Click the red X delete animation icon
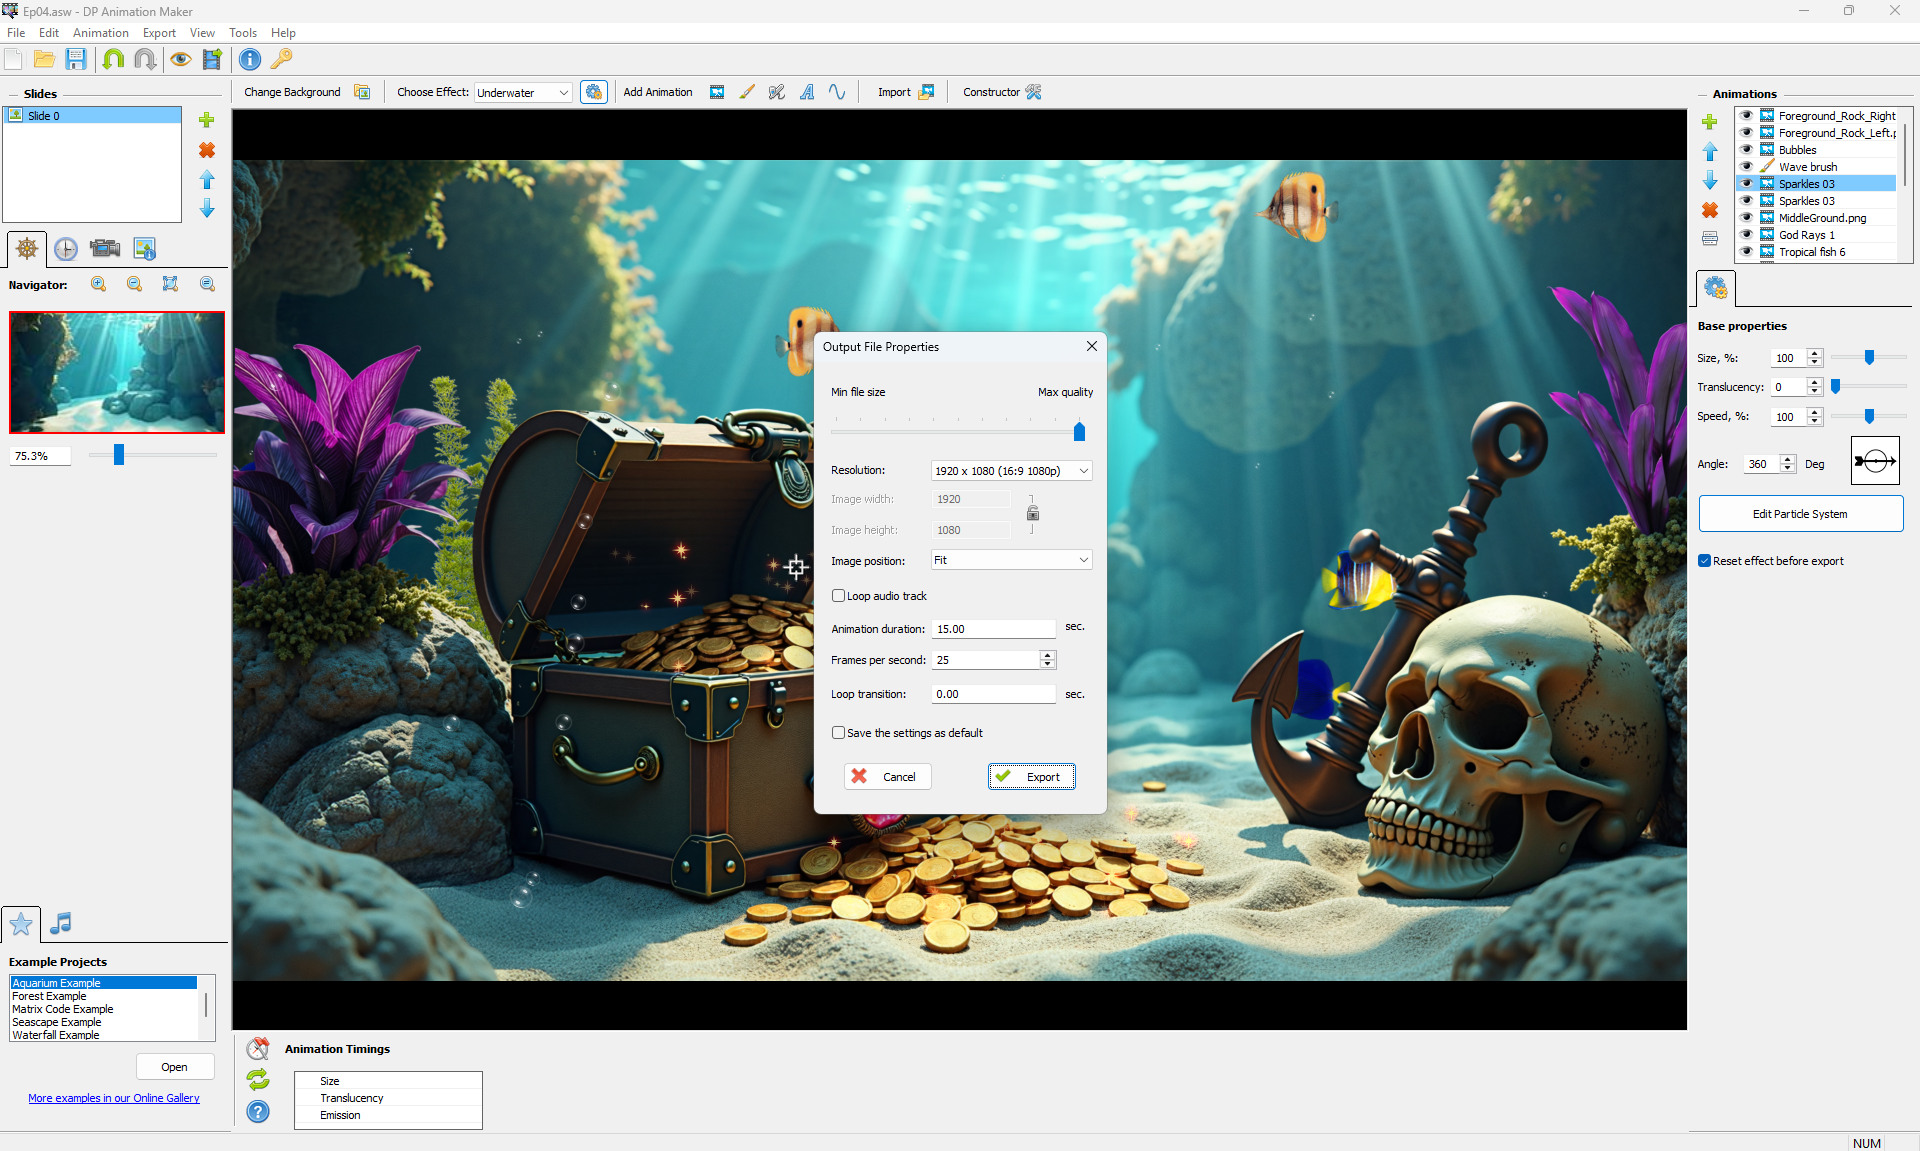This screenshot has width=1920, height=1151. pos(1710,210)
